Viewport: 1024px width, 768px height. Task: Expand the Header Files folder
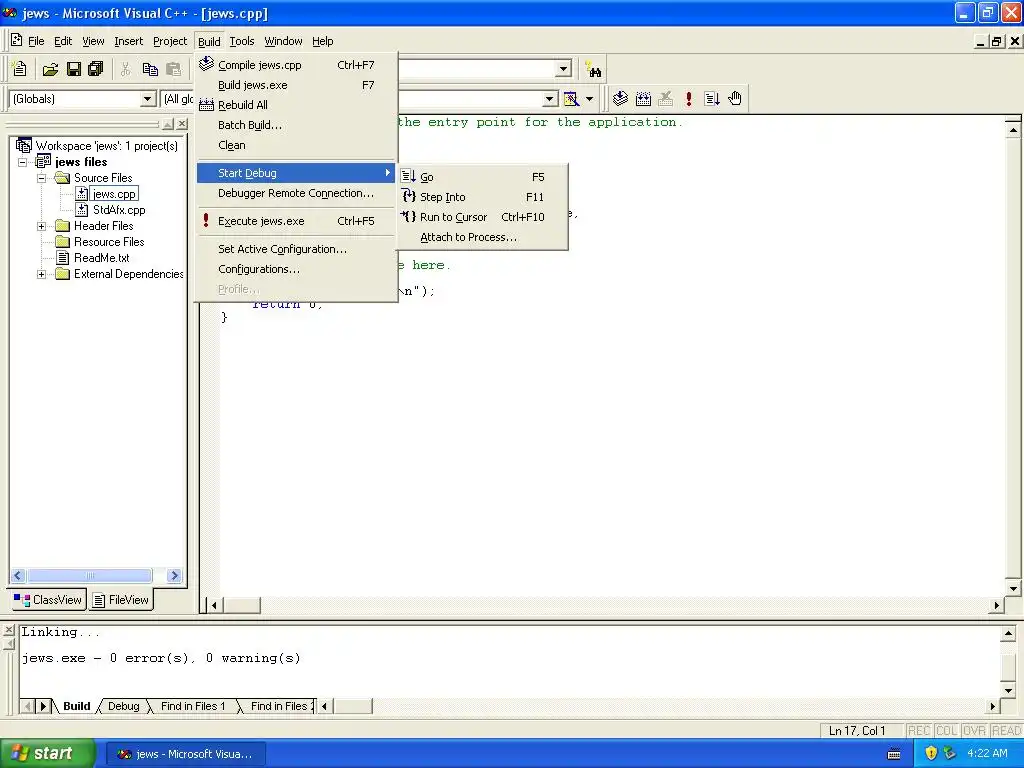[41, 226]
